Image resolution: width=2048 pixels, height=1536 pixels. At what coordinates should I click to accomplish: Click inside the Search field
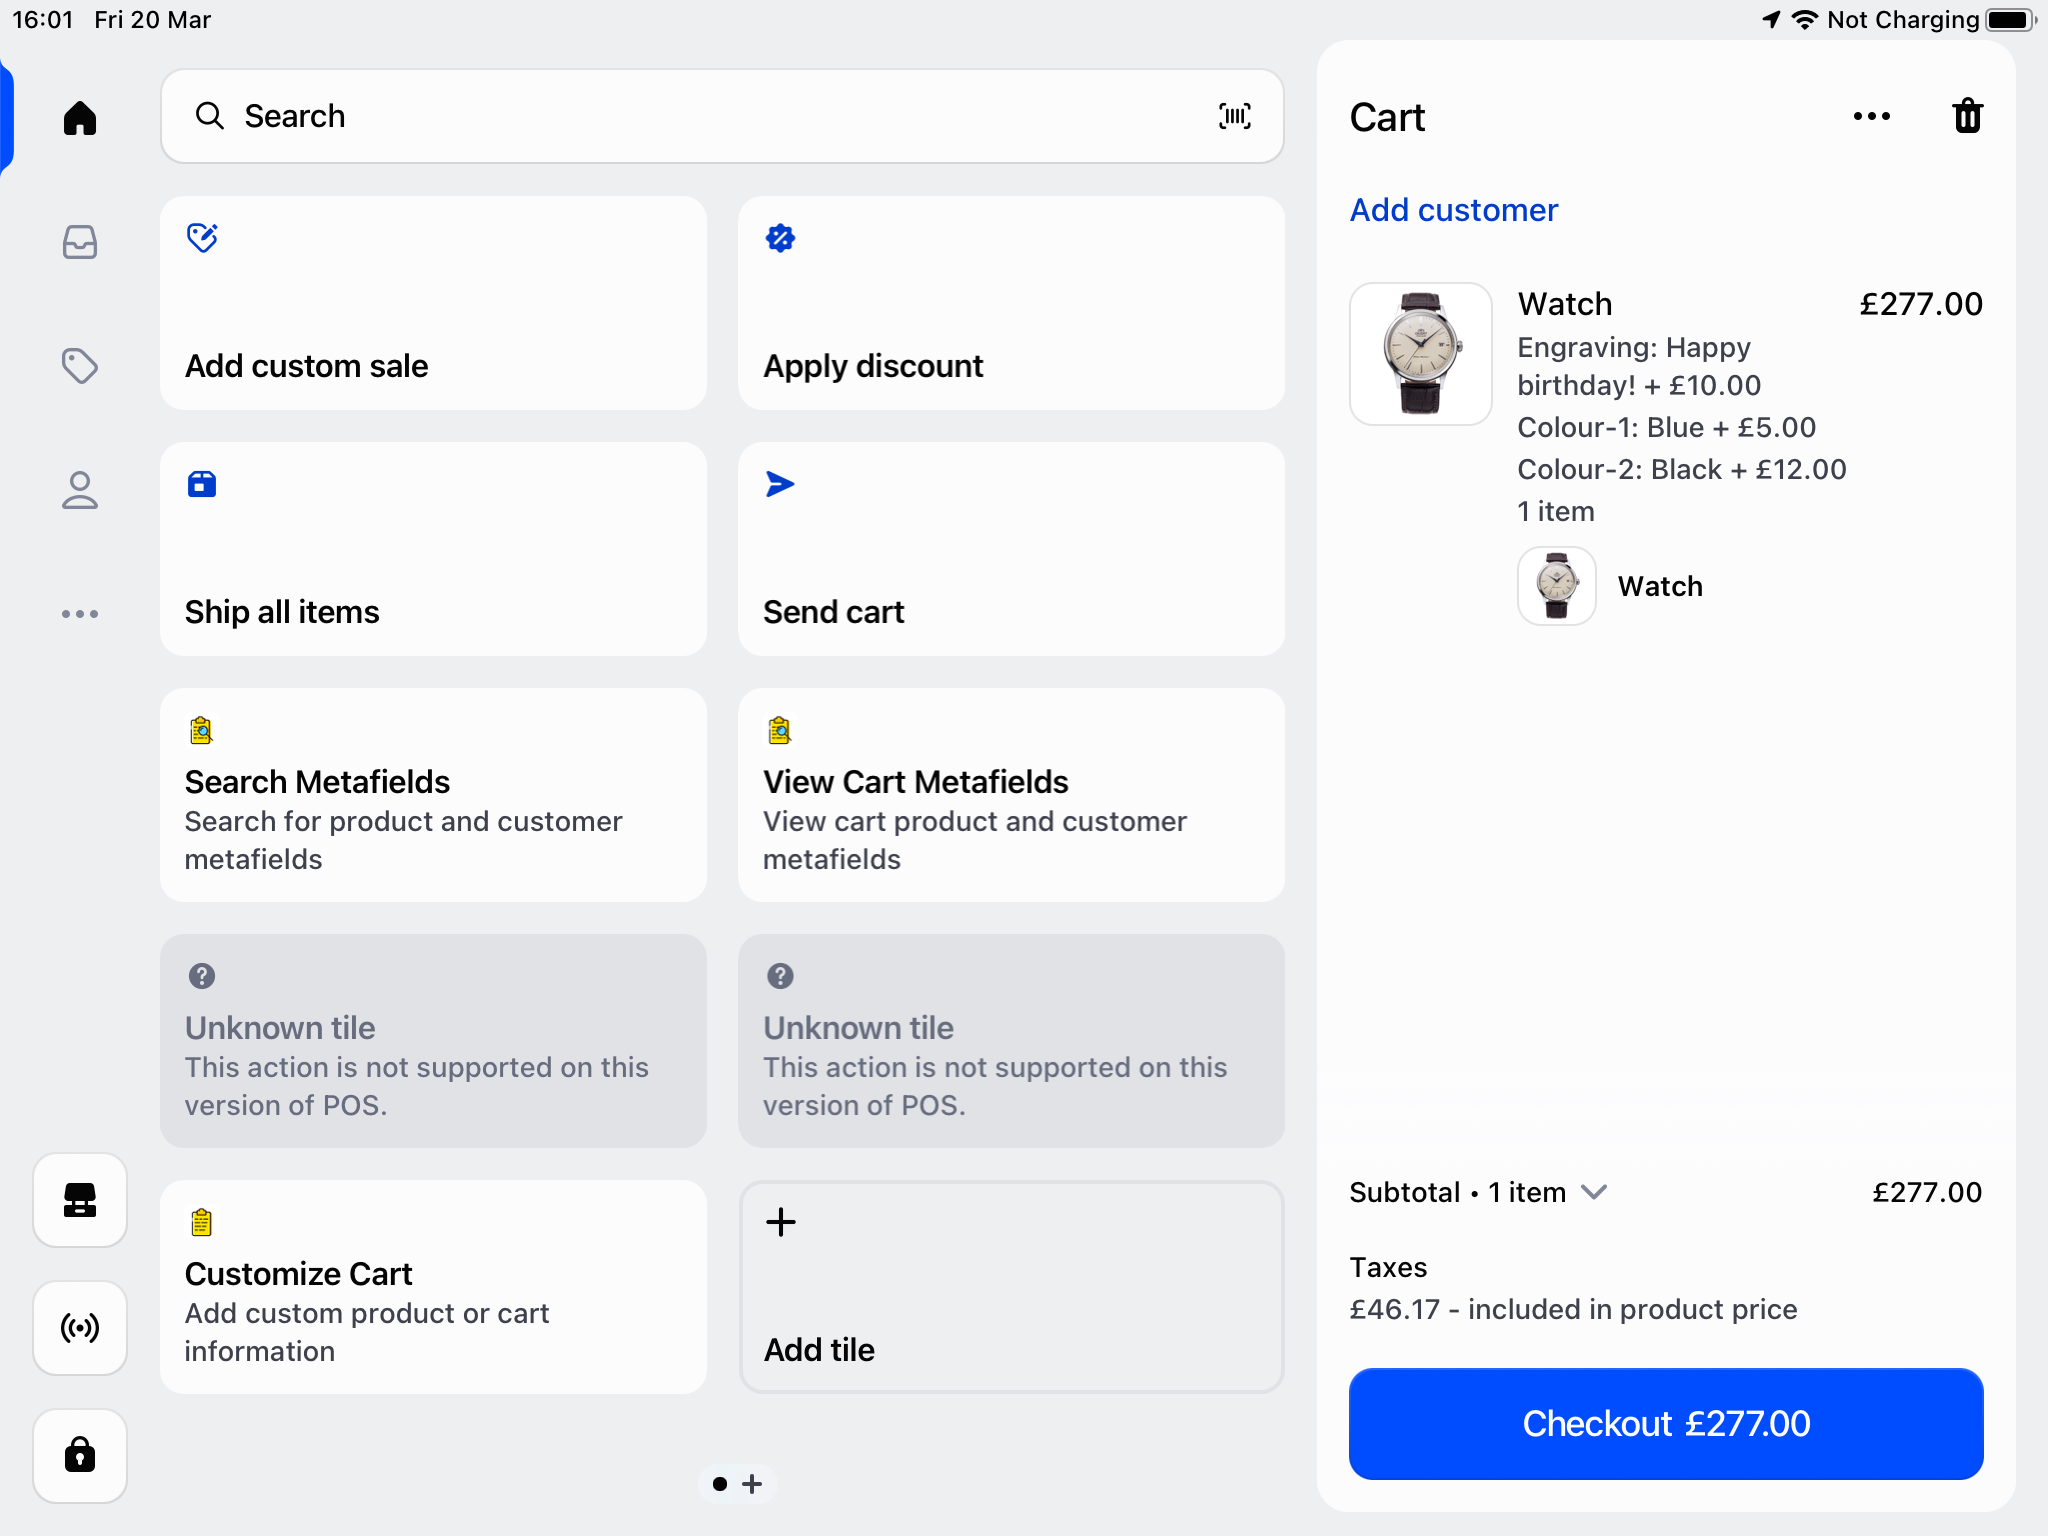tap(700, 116)
